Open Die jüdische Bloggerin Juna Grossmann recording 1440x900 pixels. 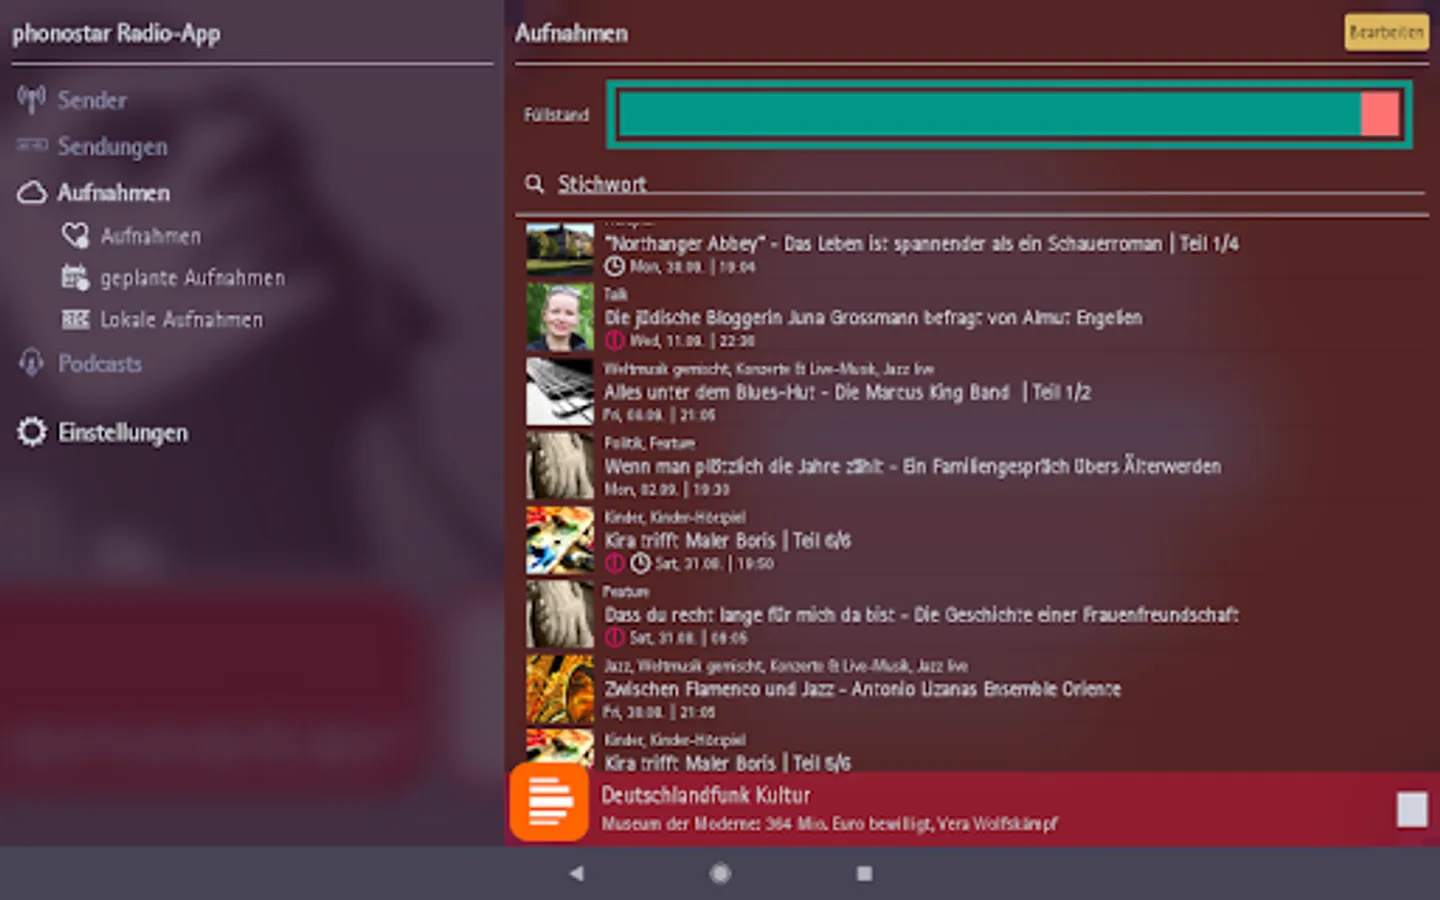point(873,317)
